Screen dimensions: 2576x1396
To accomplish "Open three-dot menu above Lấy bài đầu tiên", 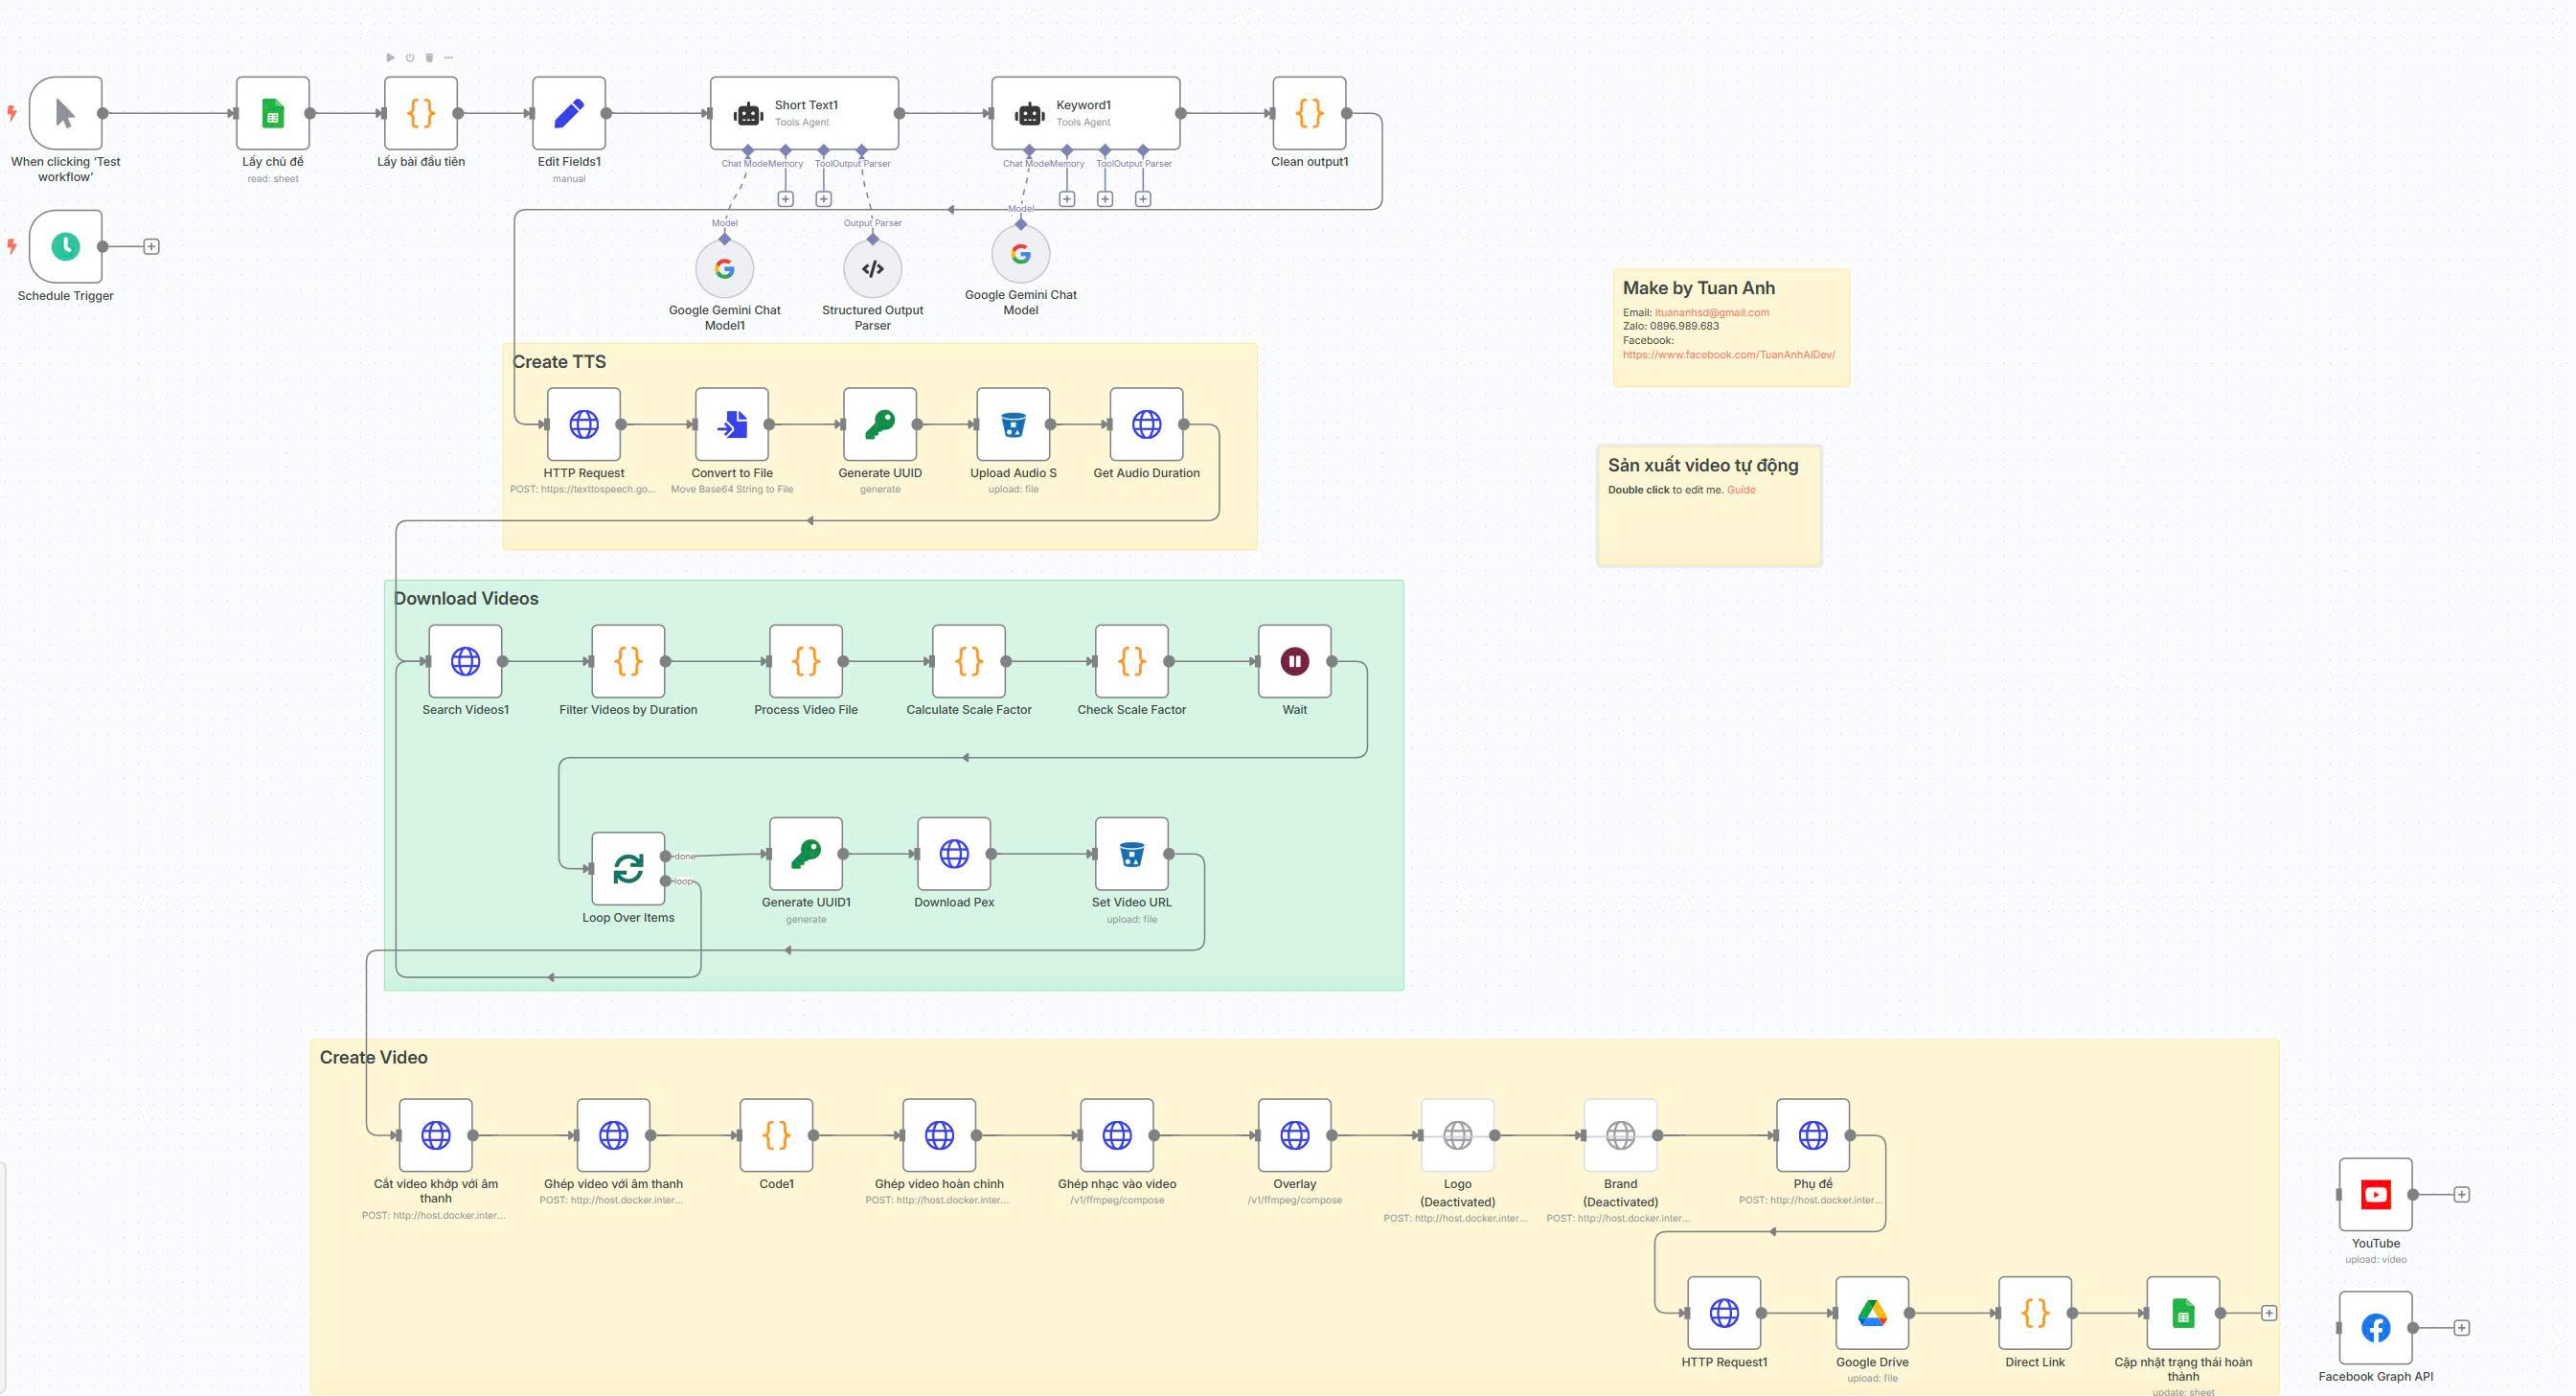I will pos(448,58).
